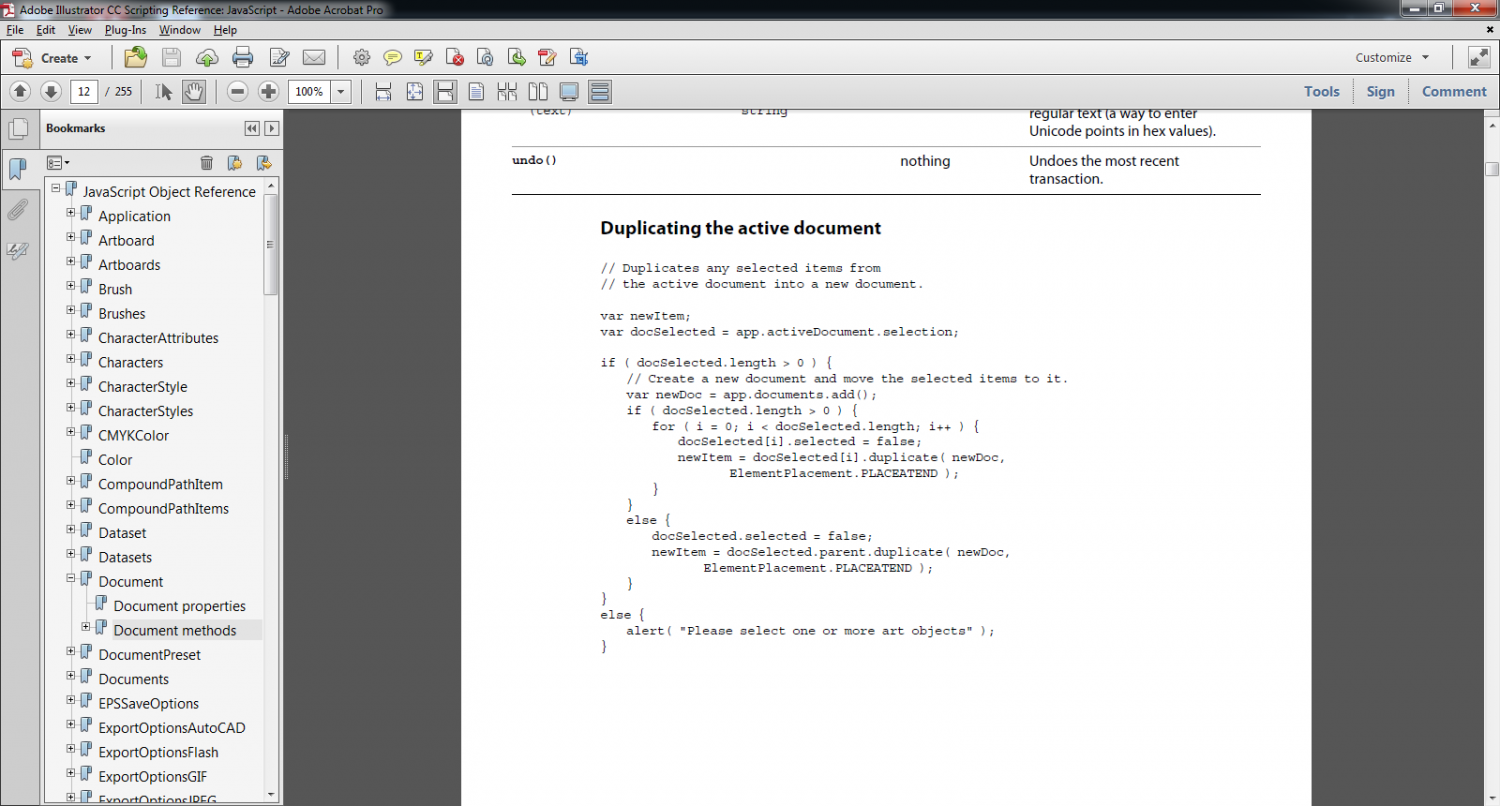Delete selected bookmark with trash icon
This screenshot has height=806, width=1500.
[207, 162]
